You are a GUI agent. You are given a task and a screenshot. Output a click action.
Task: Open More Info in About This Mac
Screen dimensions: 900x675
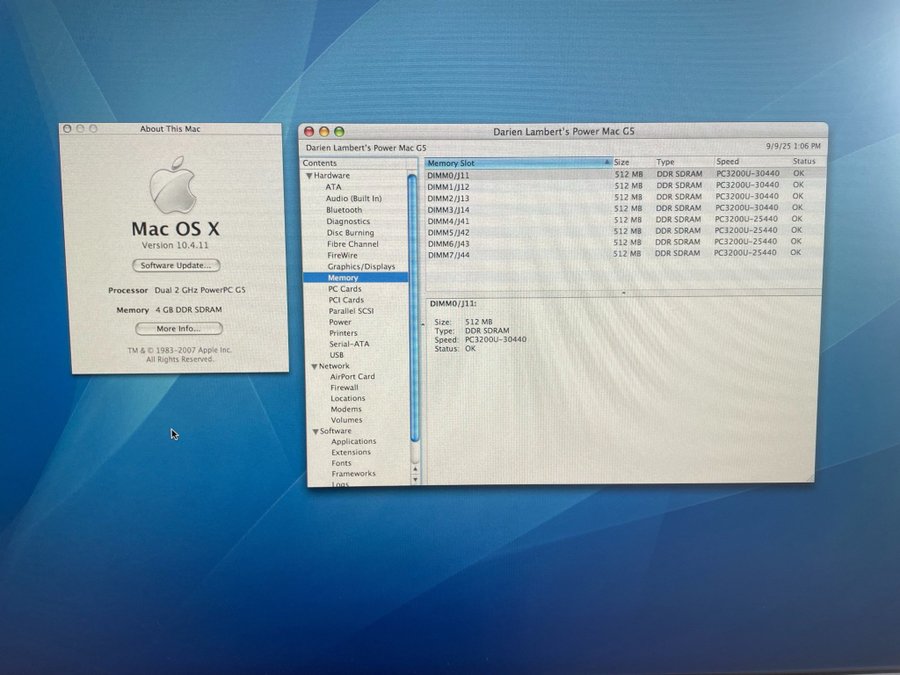179,328
